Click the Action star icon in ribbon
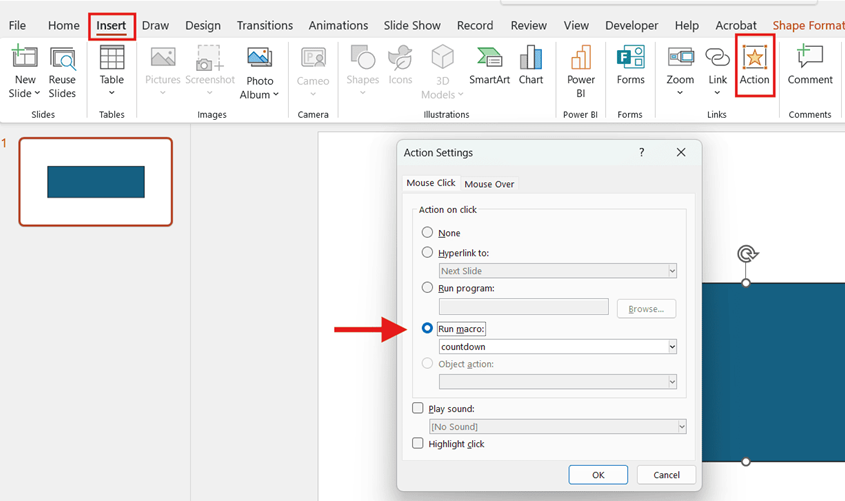 754,59
